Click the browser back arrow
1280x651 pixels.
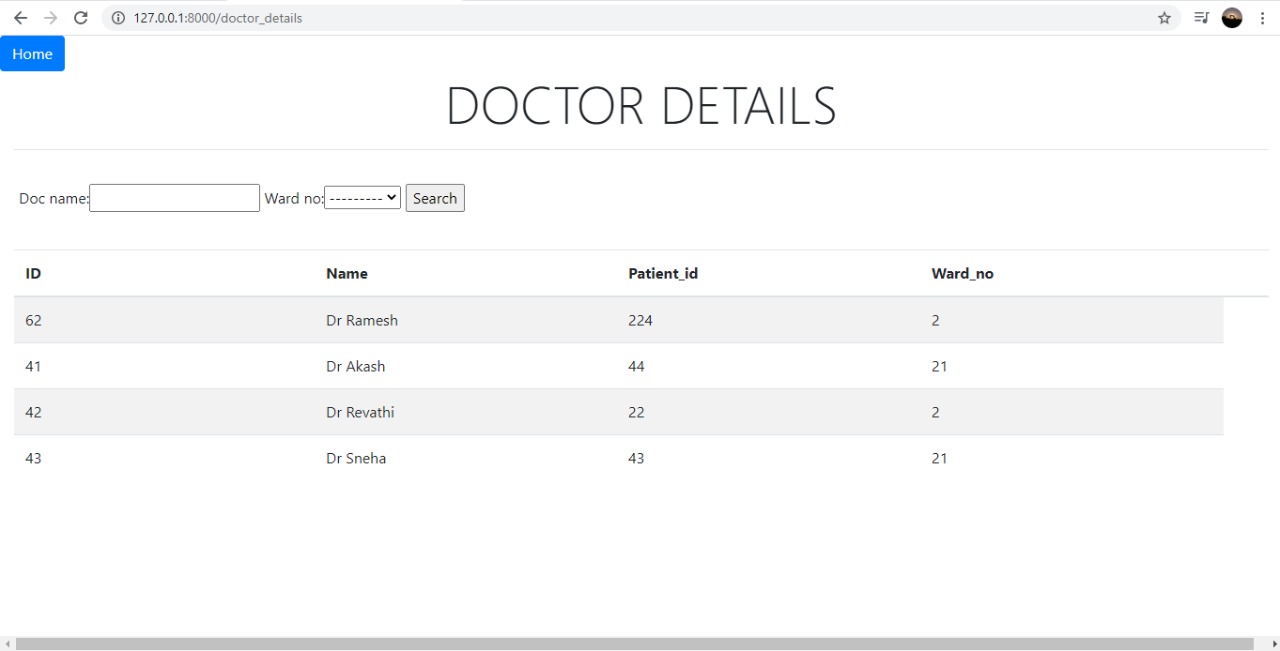[x=22, y=17]
